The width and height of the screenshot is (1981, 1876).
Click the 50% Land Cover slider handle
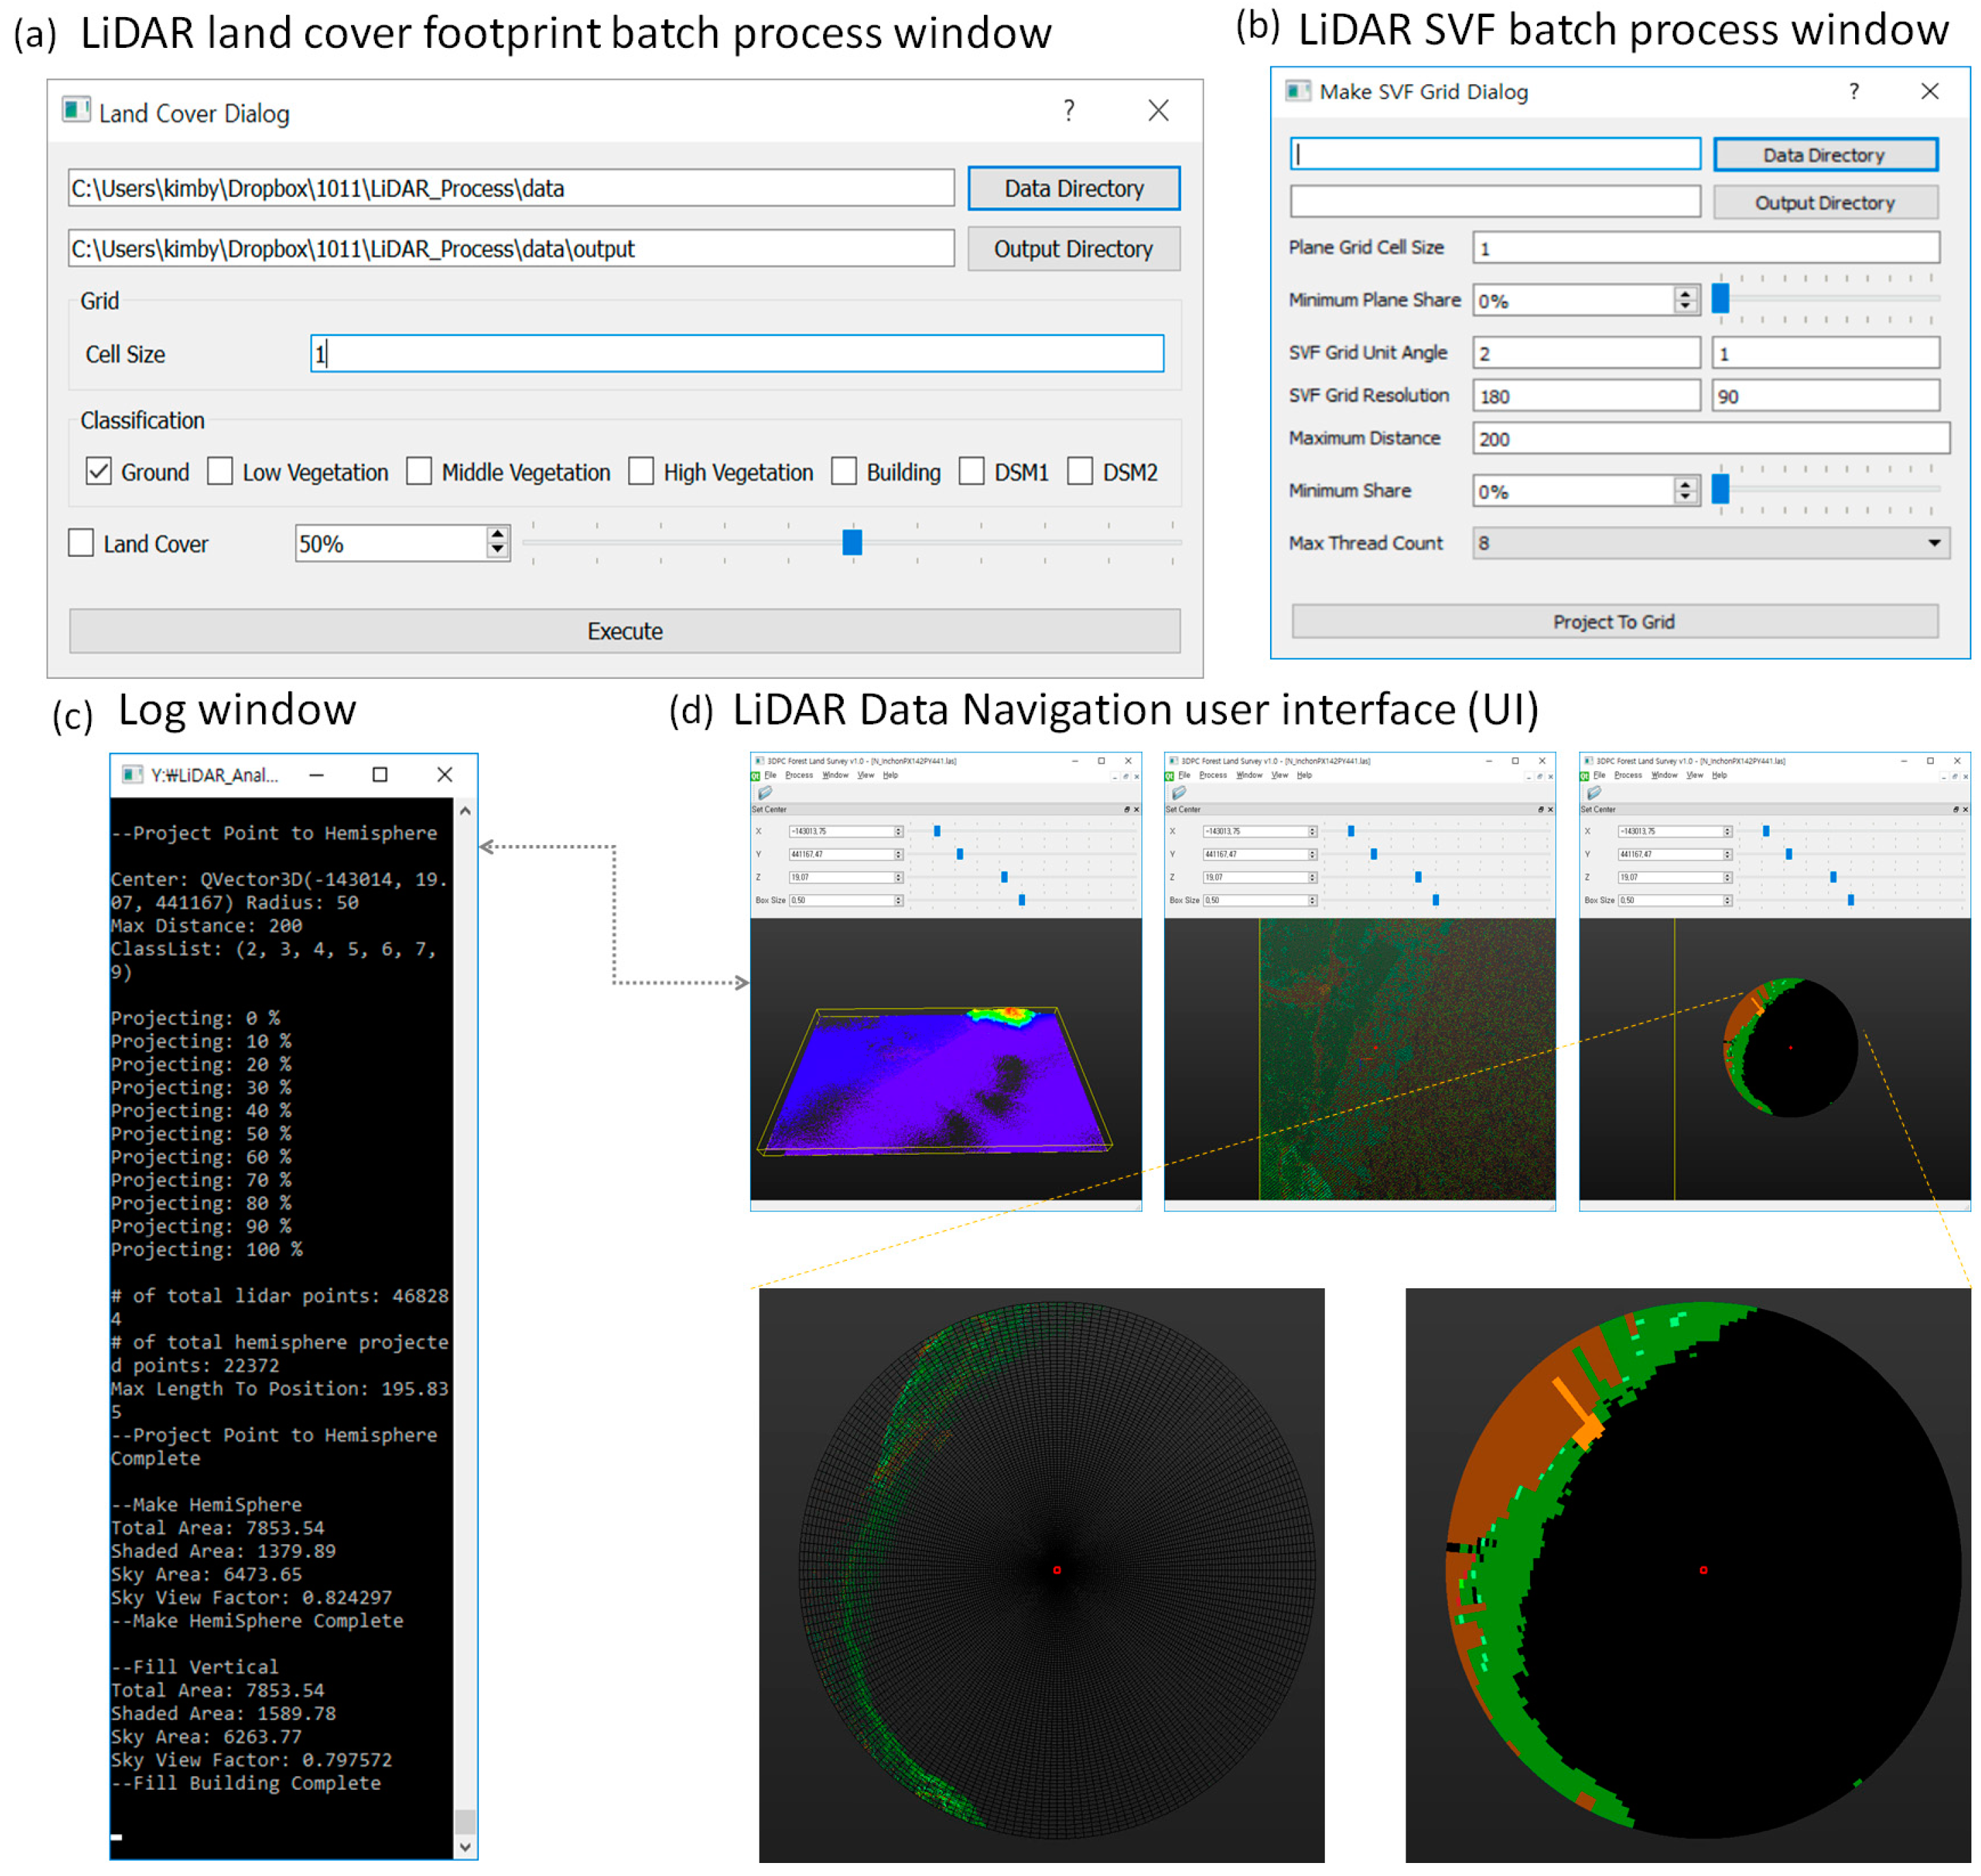point(851,543)
